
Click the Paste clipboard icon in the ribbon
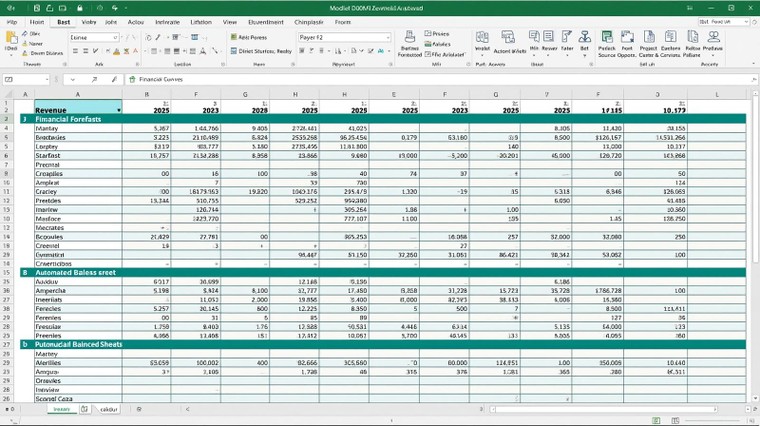(11, 42)
